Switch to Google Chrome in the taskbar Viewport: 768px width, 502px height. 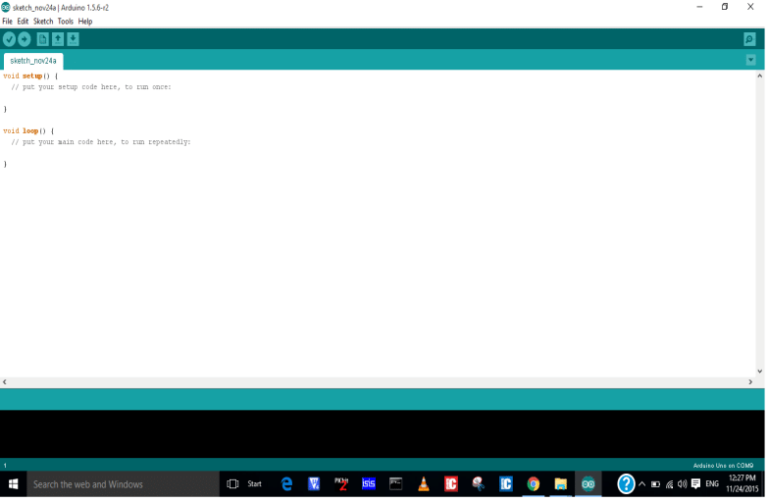coord(533,484)
